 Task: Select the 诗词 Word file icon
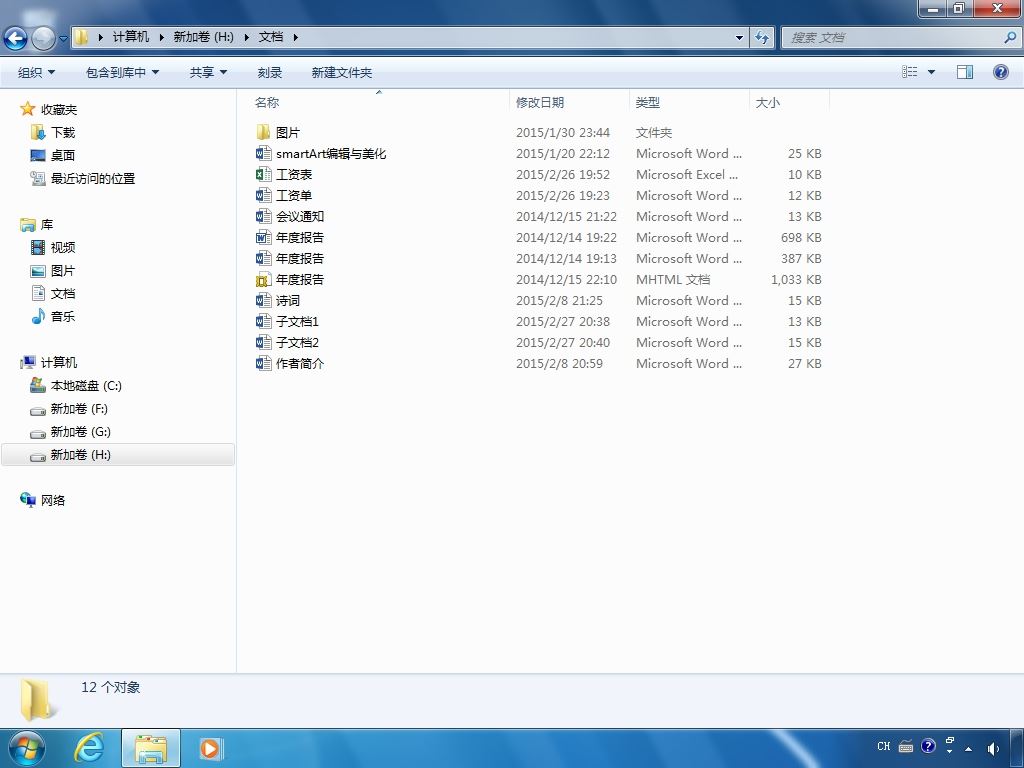pyautogui.click(x=263, y=300)
